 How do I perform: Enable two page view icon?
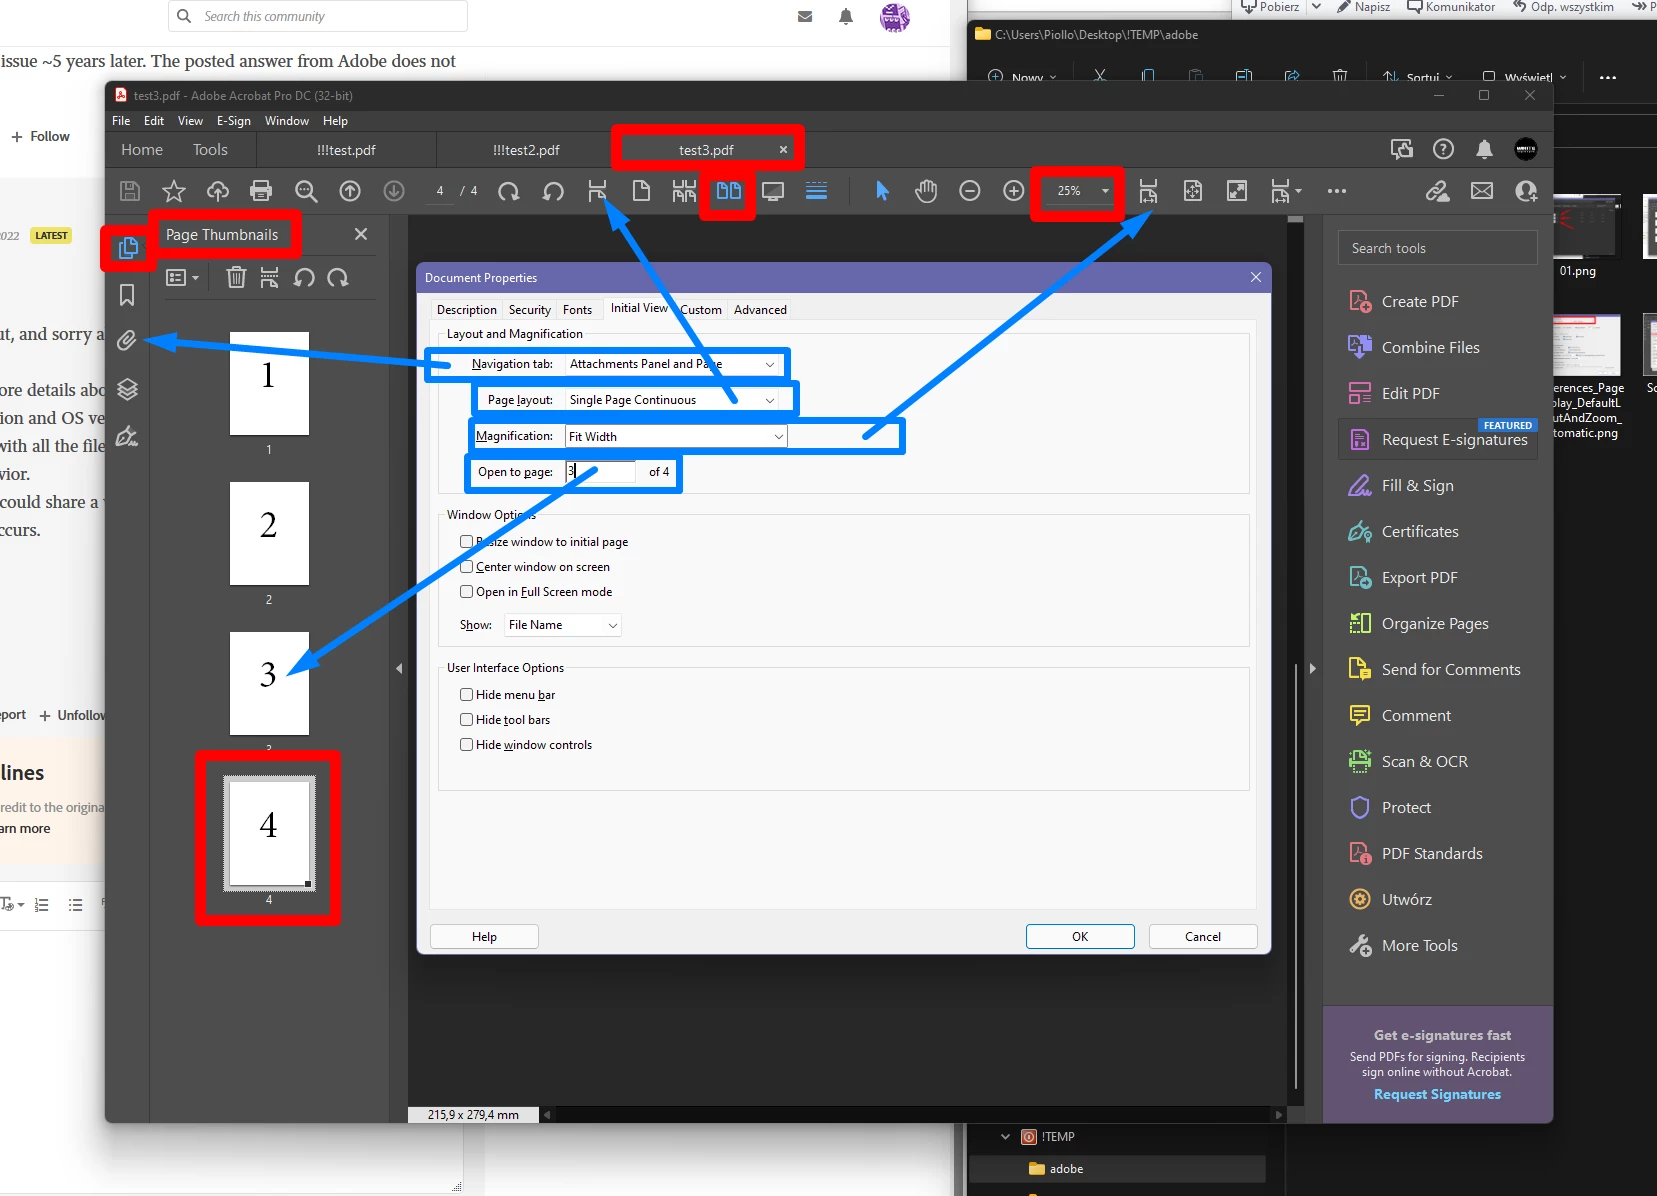coord(729,191)
